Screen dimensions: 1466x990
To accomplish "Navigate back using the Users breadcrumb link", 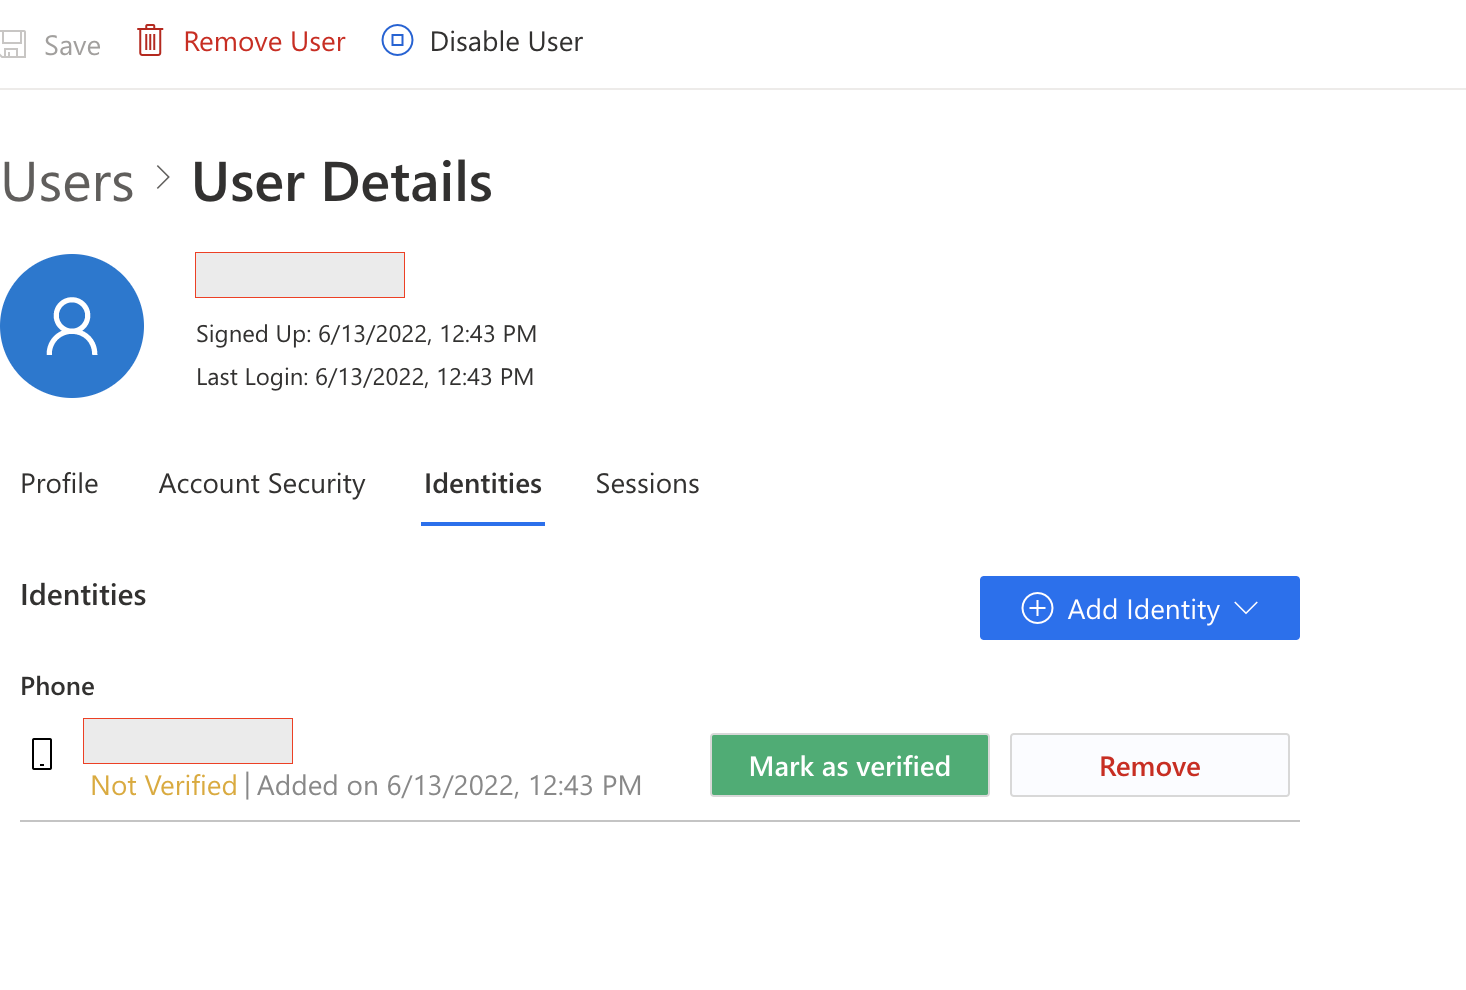I will [x=67, y=181].
